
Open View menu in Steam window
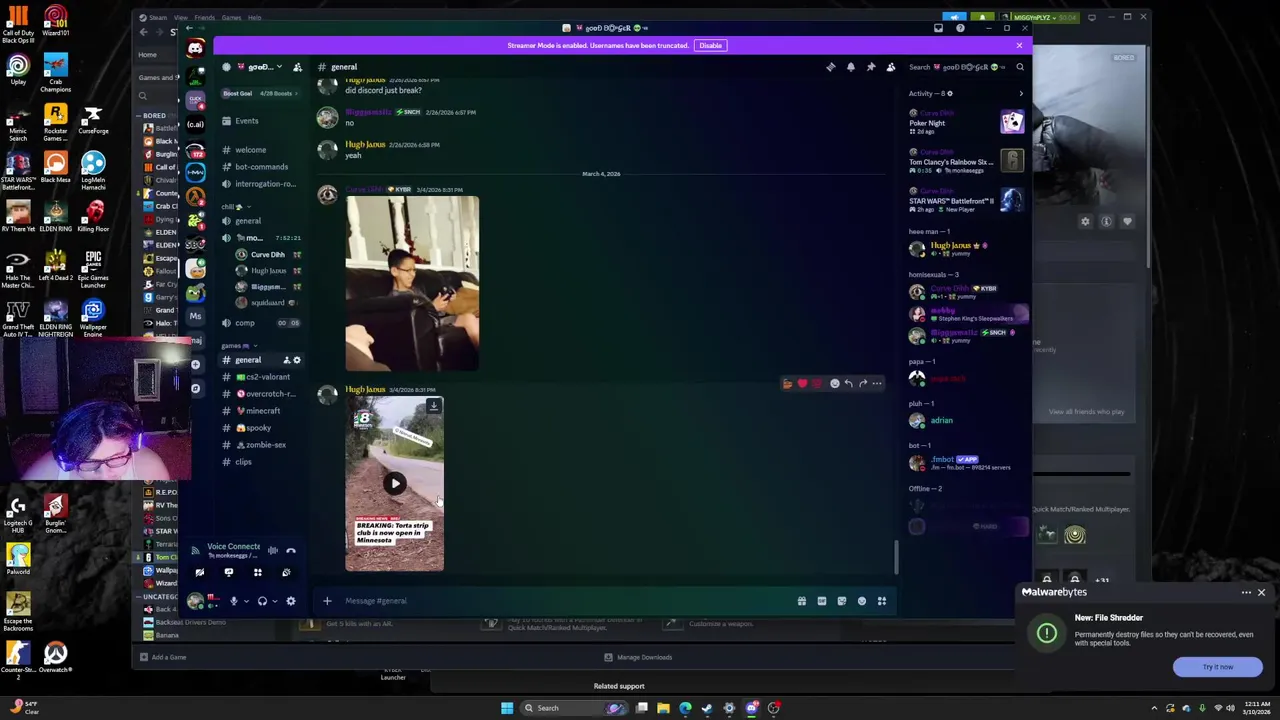[x=181, y=17]
